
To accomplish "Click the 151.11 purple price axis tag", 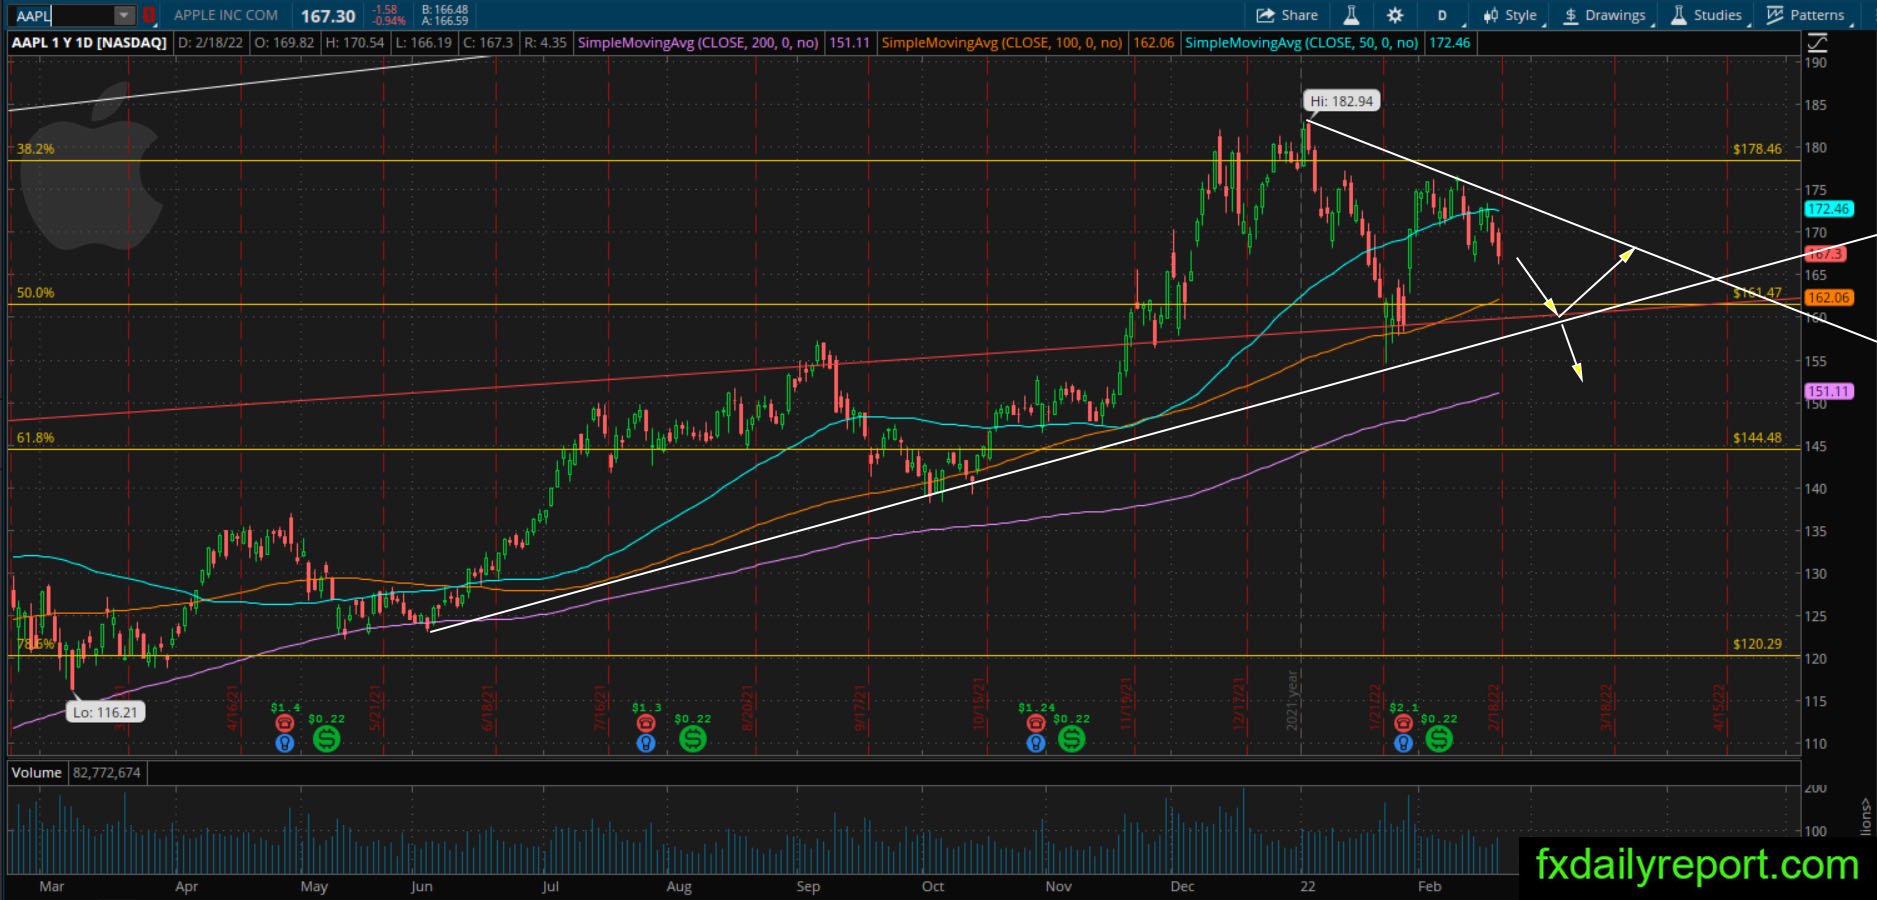I will pos(1828,391).
